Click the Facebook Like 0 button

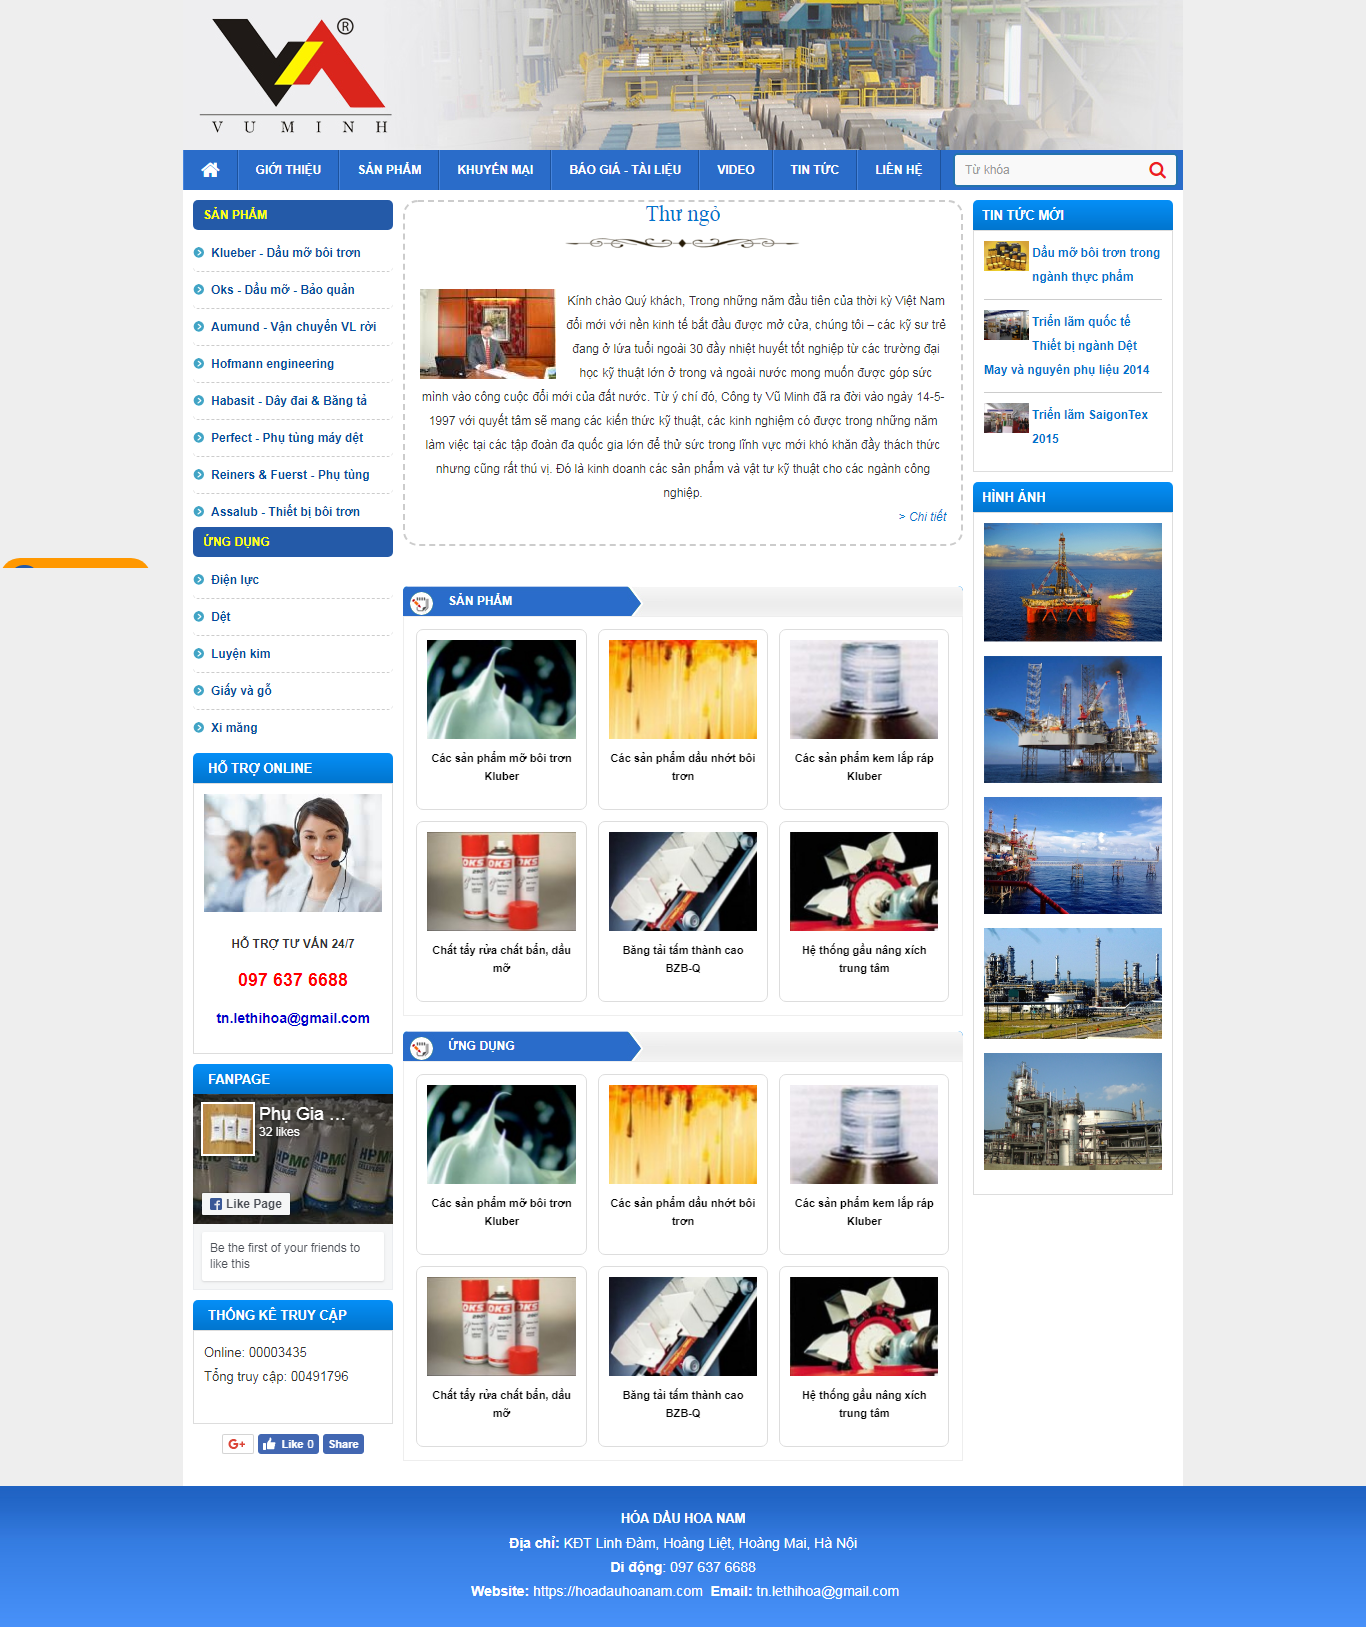coord(288,1444)
